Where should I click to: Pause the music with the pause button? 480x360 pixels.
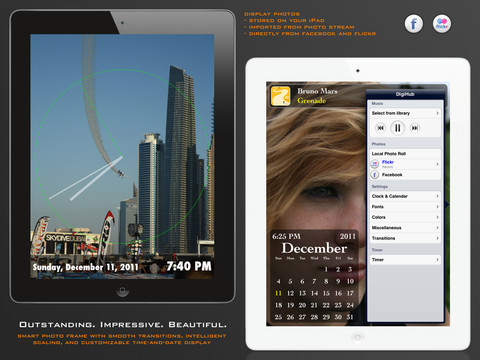(397, 128)
